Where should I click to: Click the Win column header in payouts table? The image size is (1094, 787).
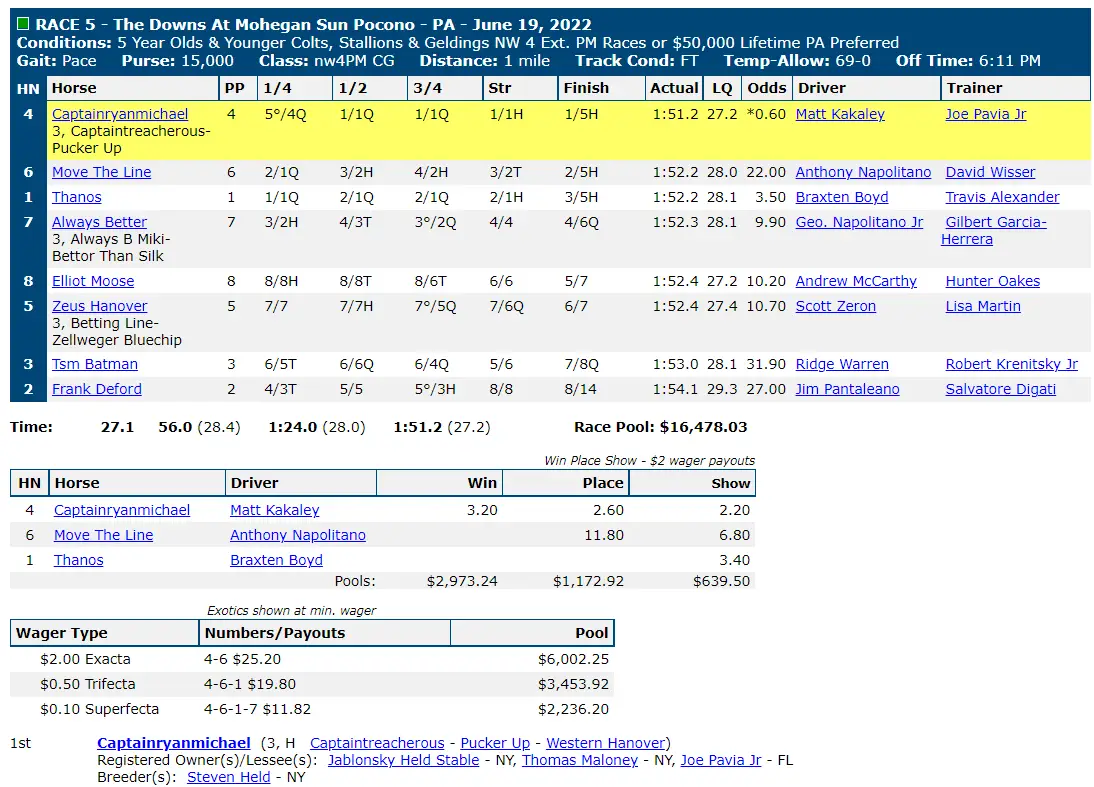(440, 483)
